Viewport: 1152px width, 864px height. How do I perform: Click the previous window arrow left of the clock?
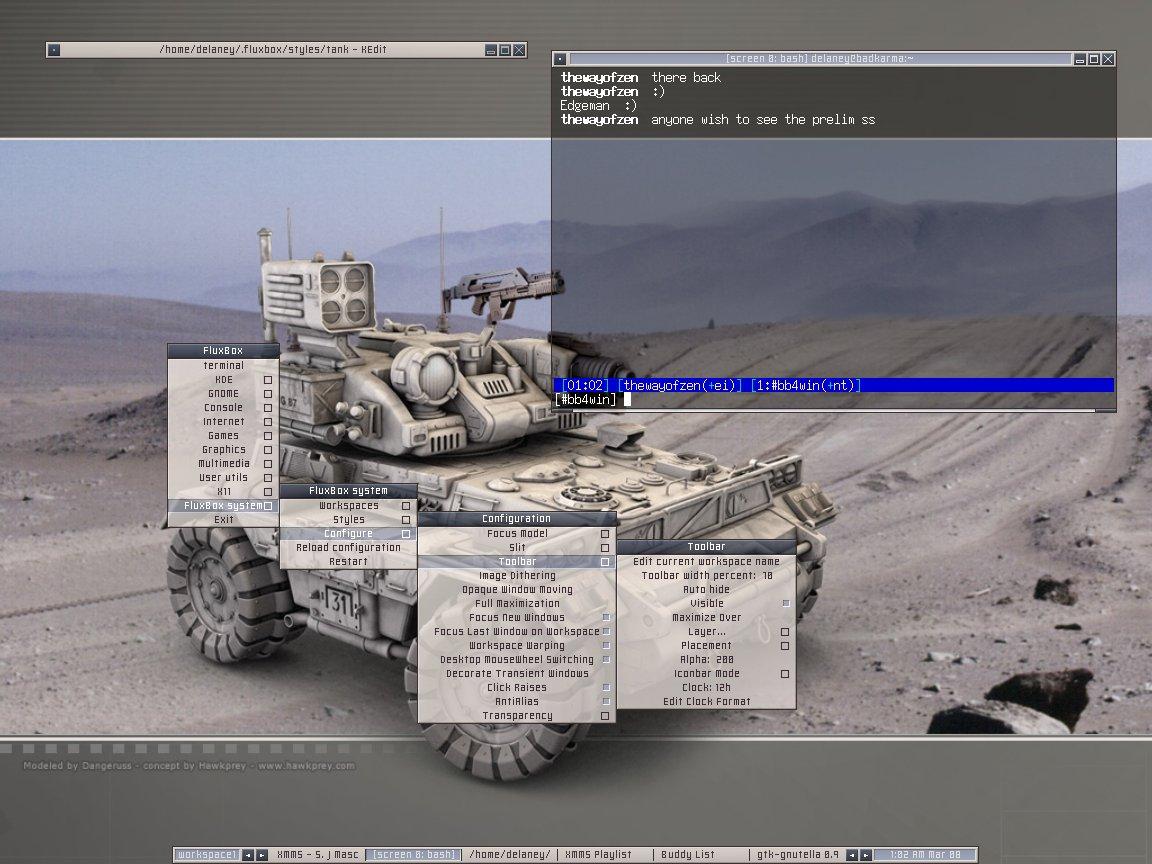[x=852, y=855]
